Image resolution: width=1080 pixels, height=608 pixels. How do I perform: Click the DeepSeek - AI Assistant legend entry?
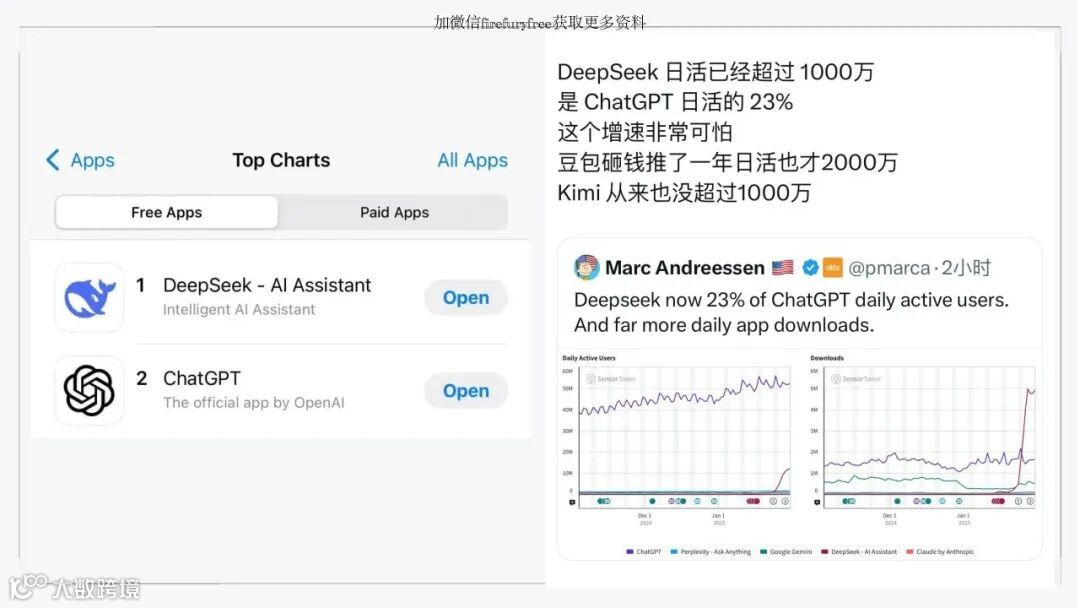tap(859, 552)
